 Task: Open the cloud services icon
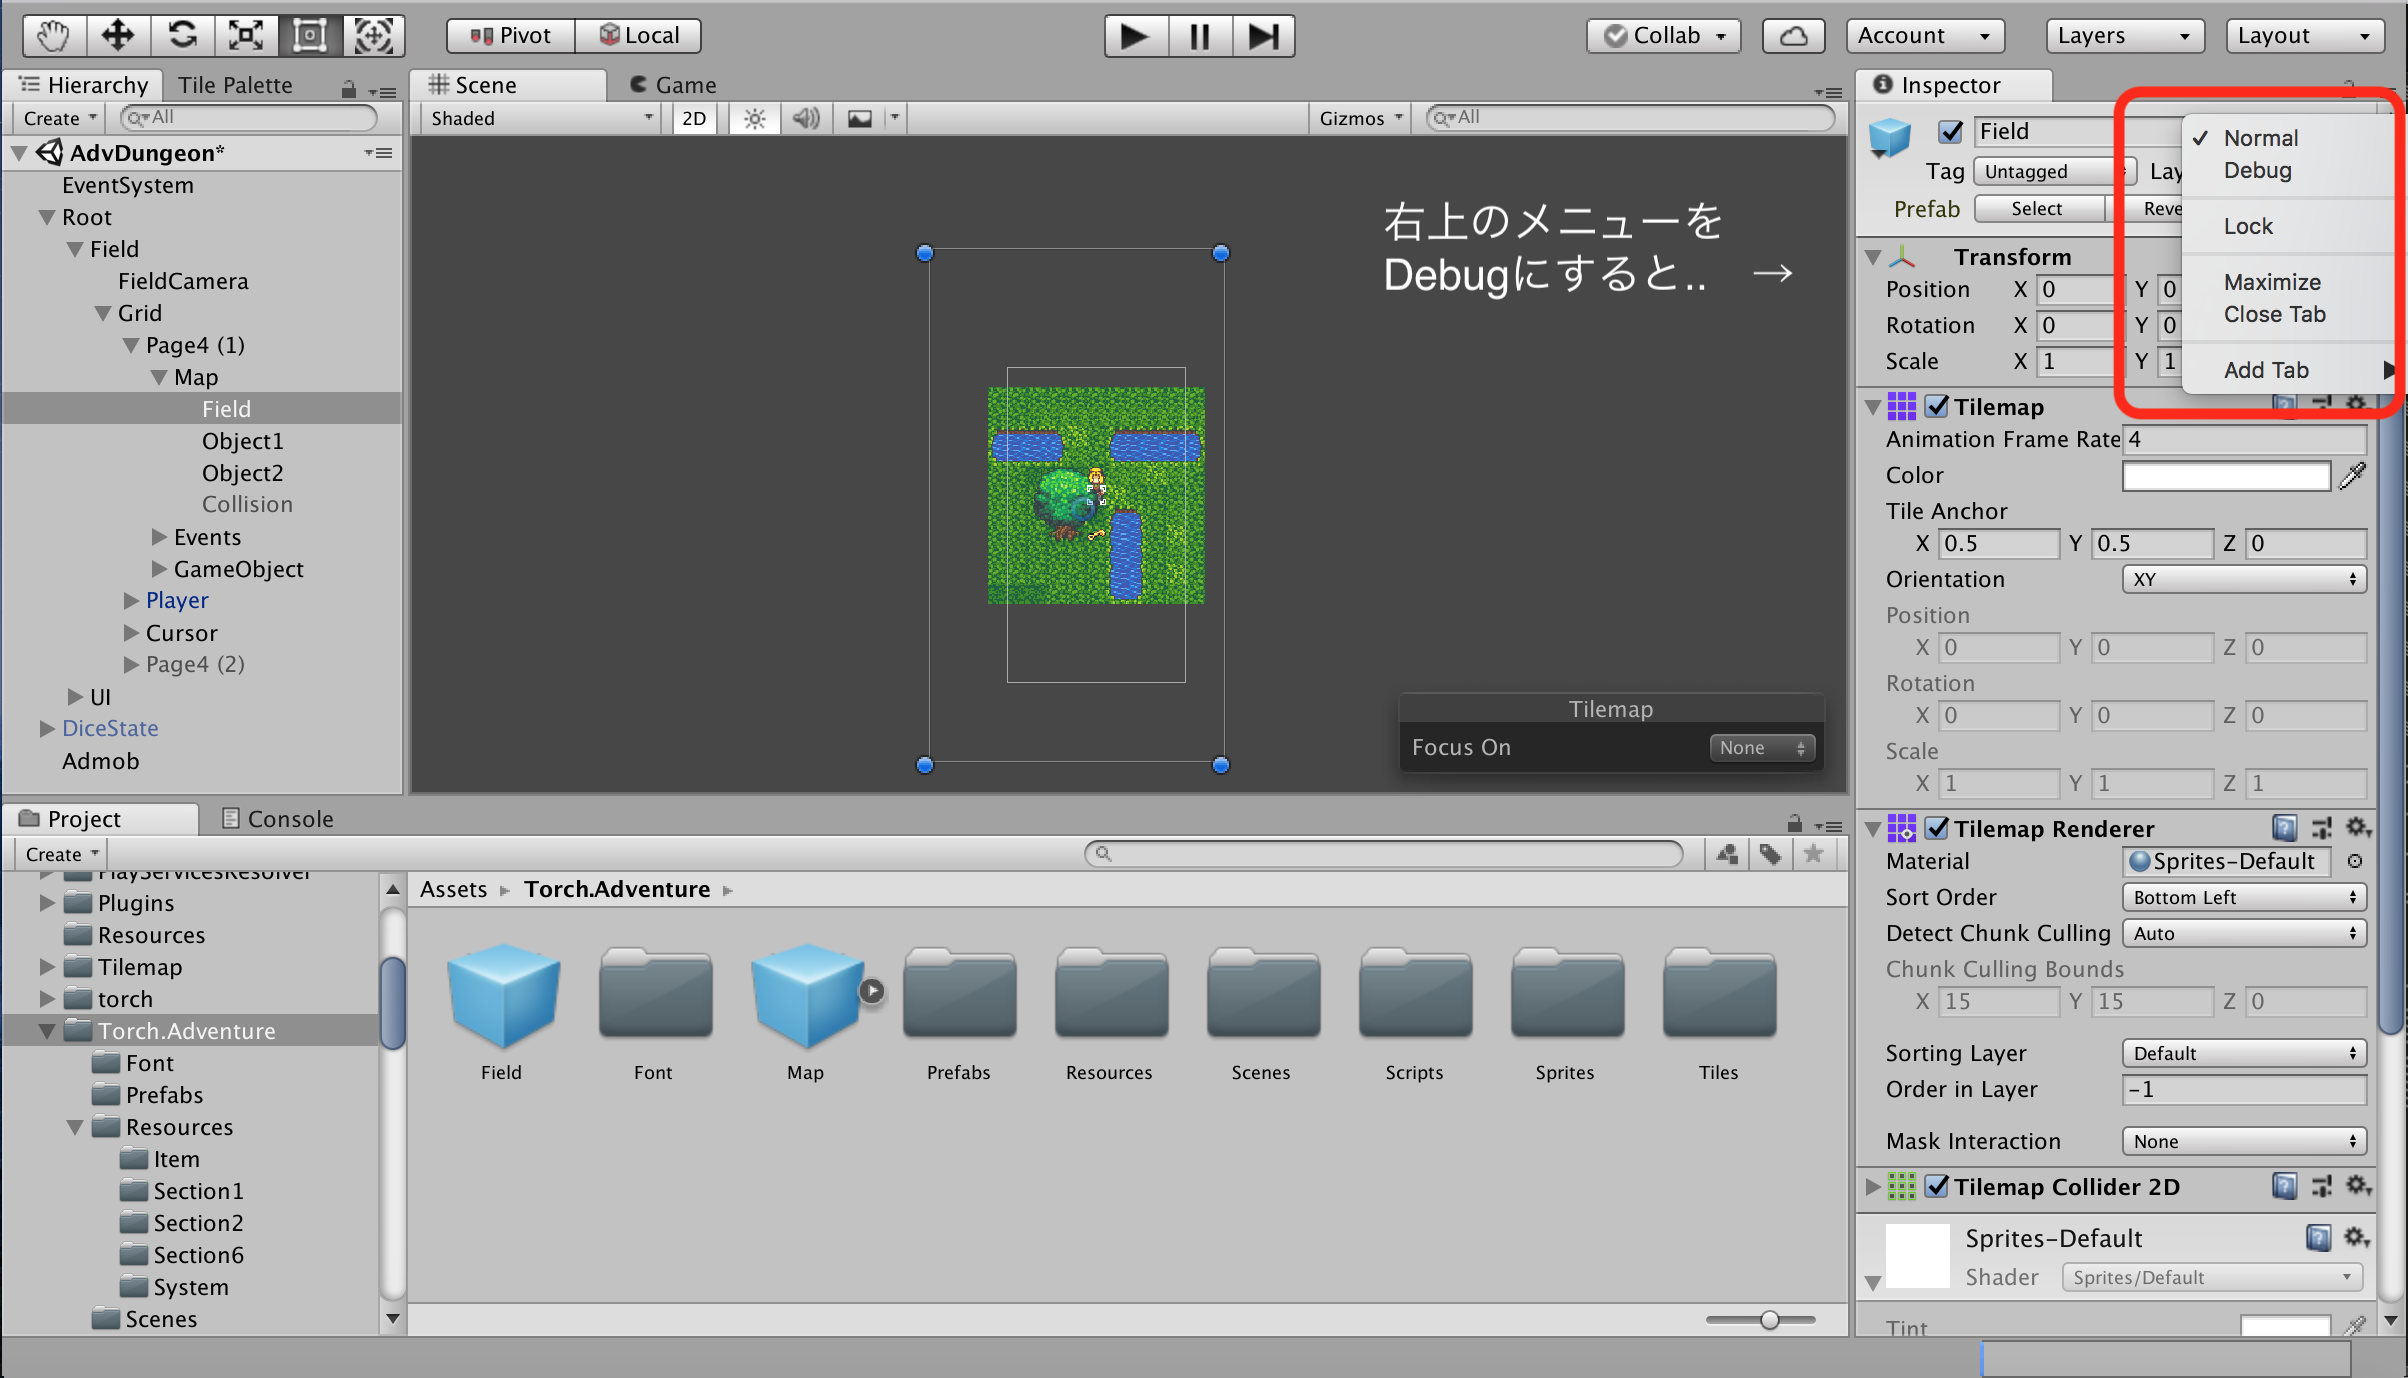[x=1793, y=36]
